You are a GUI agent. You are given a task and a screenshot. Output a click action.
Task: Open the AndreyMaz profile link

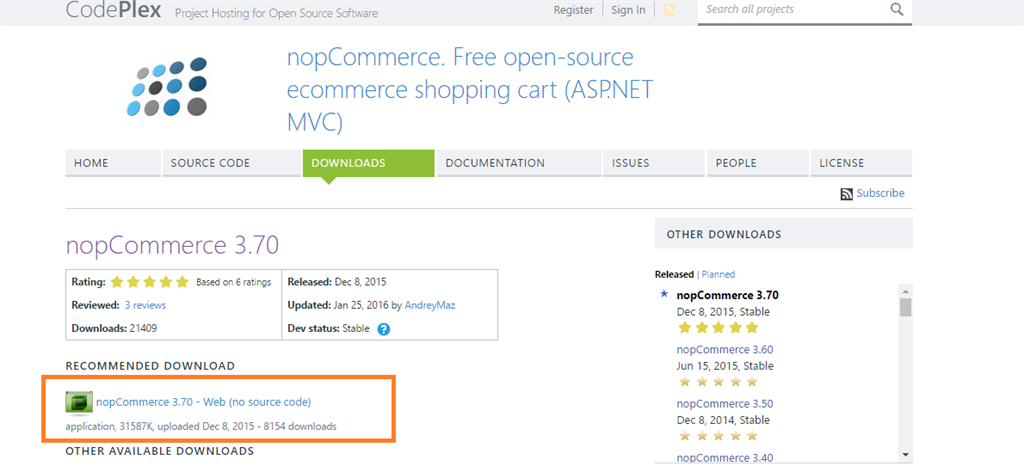(x=429, y=305)
